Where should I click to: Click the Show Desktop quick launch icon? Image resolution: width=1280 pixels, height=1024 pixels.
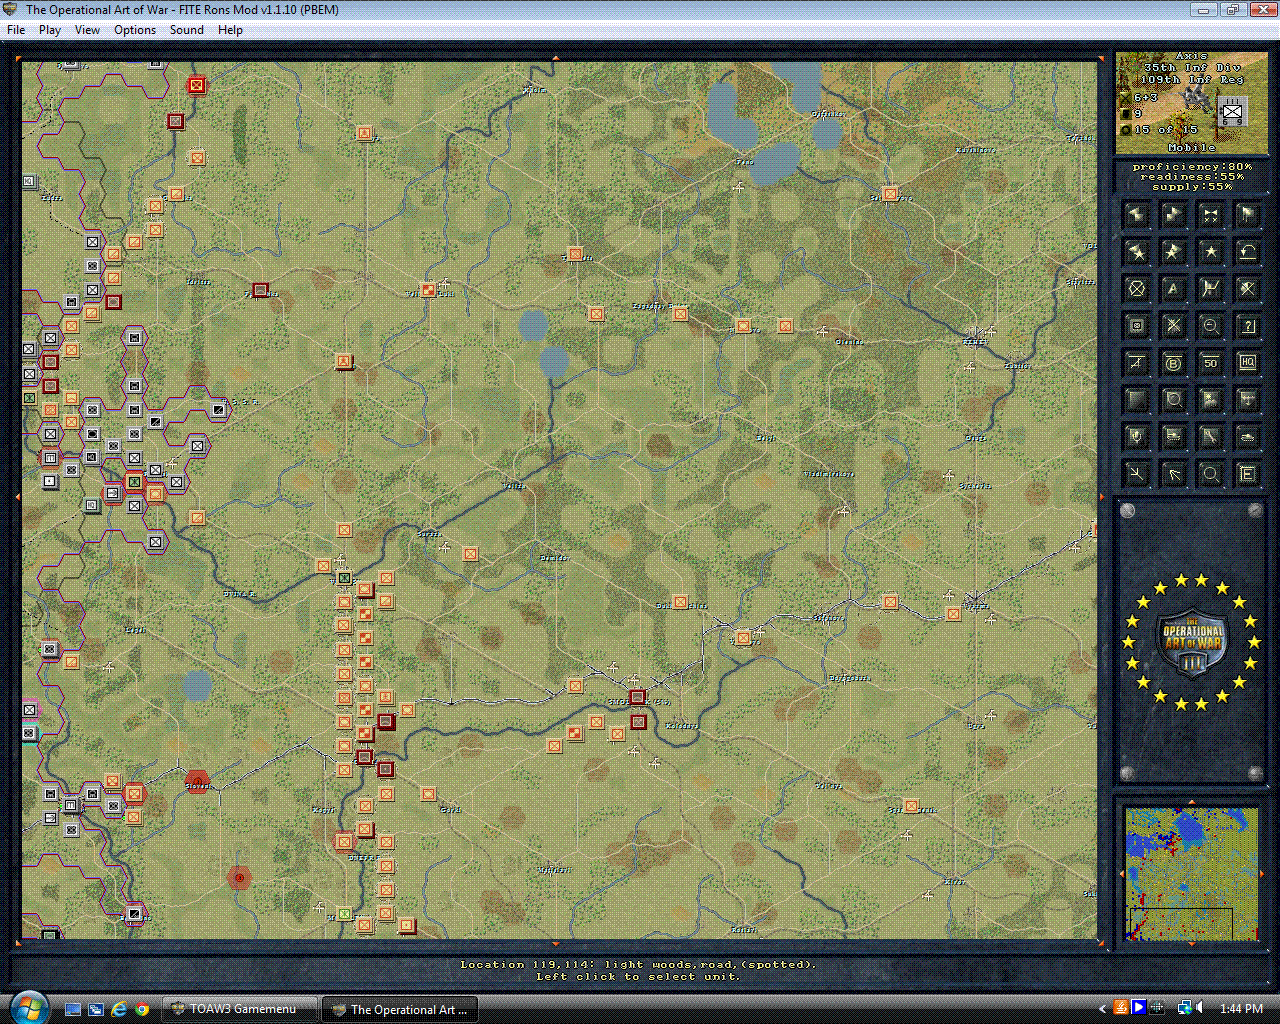[x=73, y=1009]
